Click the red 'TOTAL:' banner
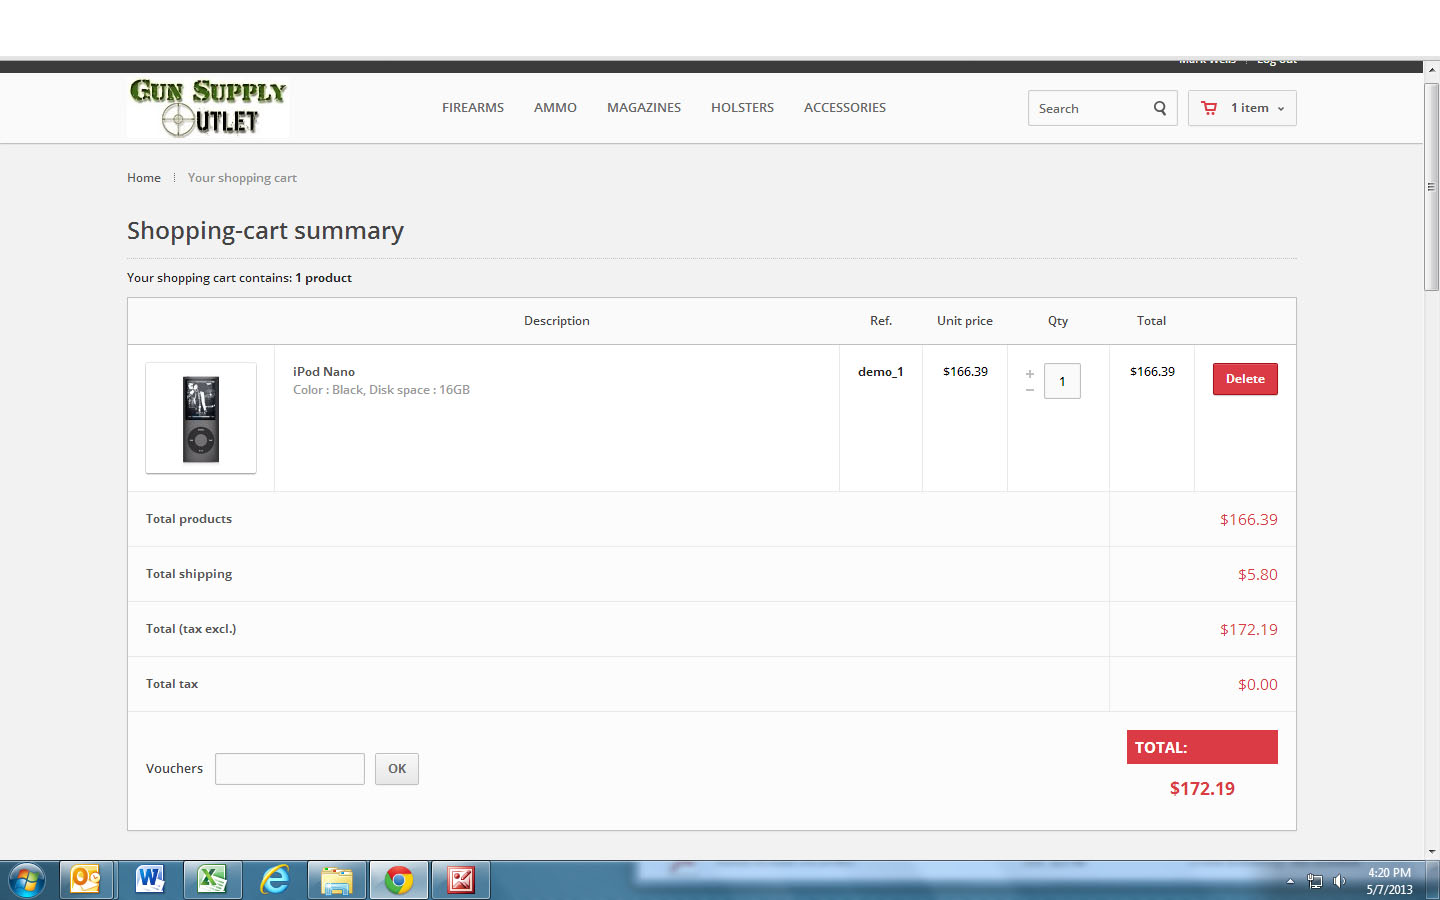The image size is (1440, 900). pyautogui.click(x=1202, y=747)
